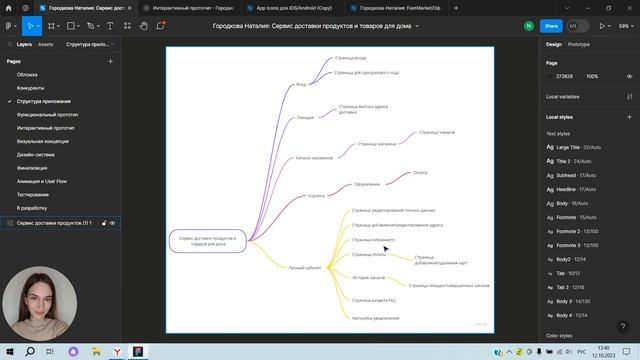
Task: Select the Text tool
Action: (x=110, y=26)
